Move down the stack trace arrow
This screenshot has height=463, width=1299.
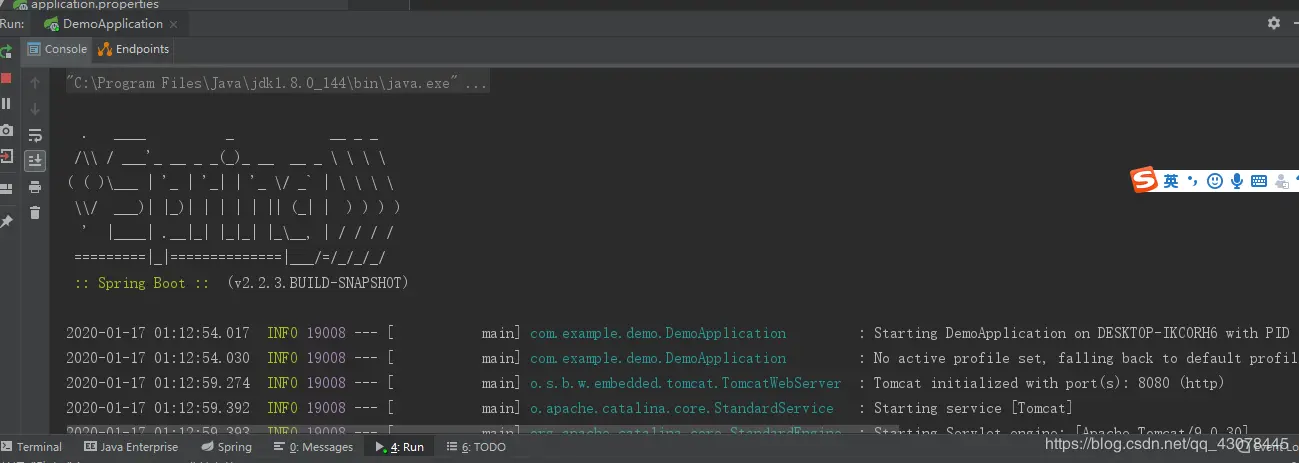pos(35,109)
